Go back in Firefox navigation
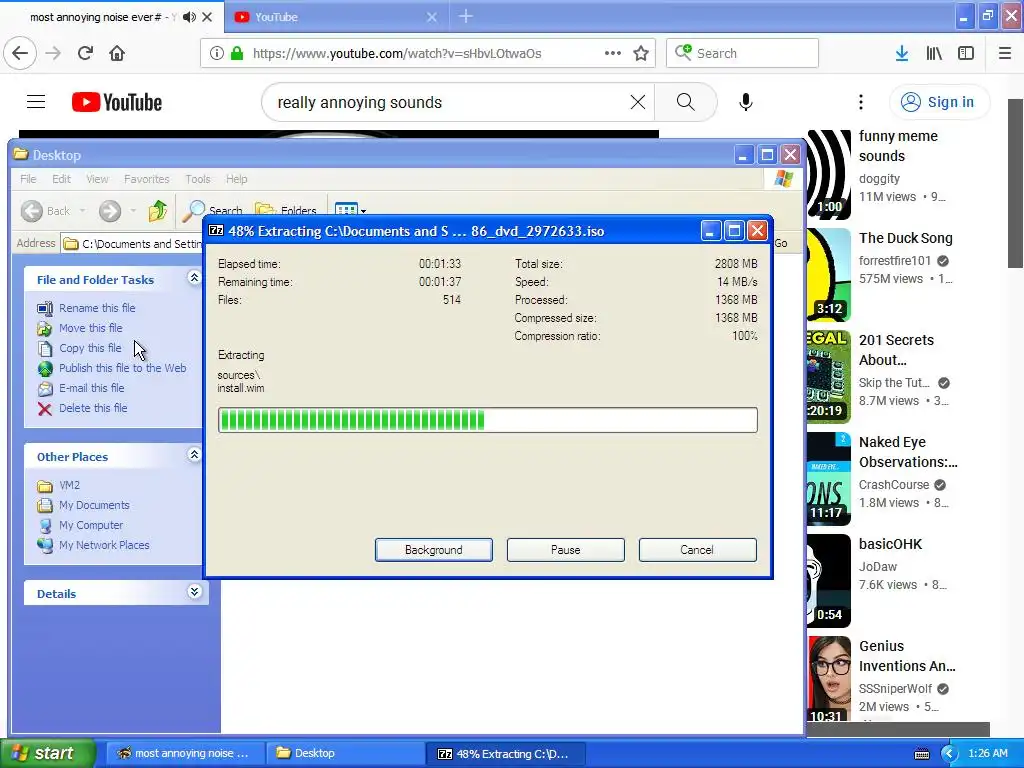Image resolution: width=1024 pixels, height=768 pixels. pos(20,53)
